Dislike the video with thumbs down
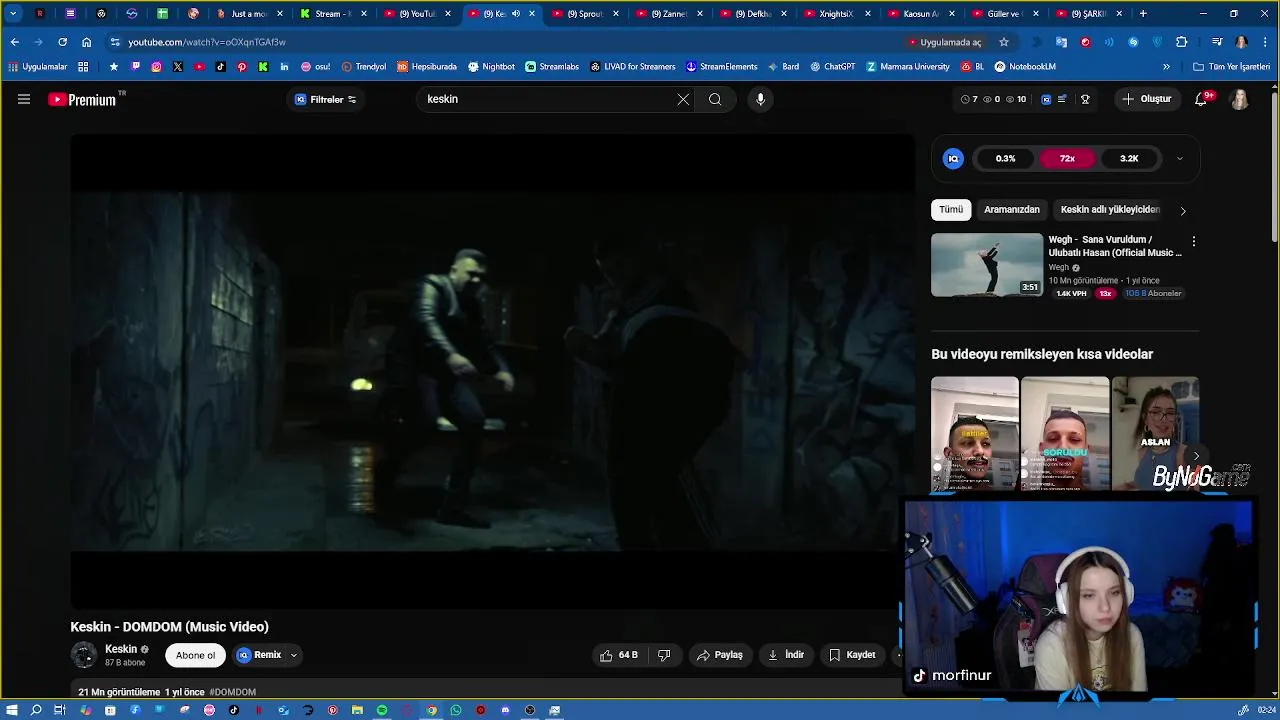The width and height of the screenshot is (1280, 720). (x=664, y=655)
